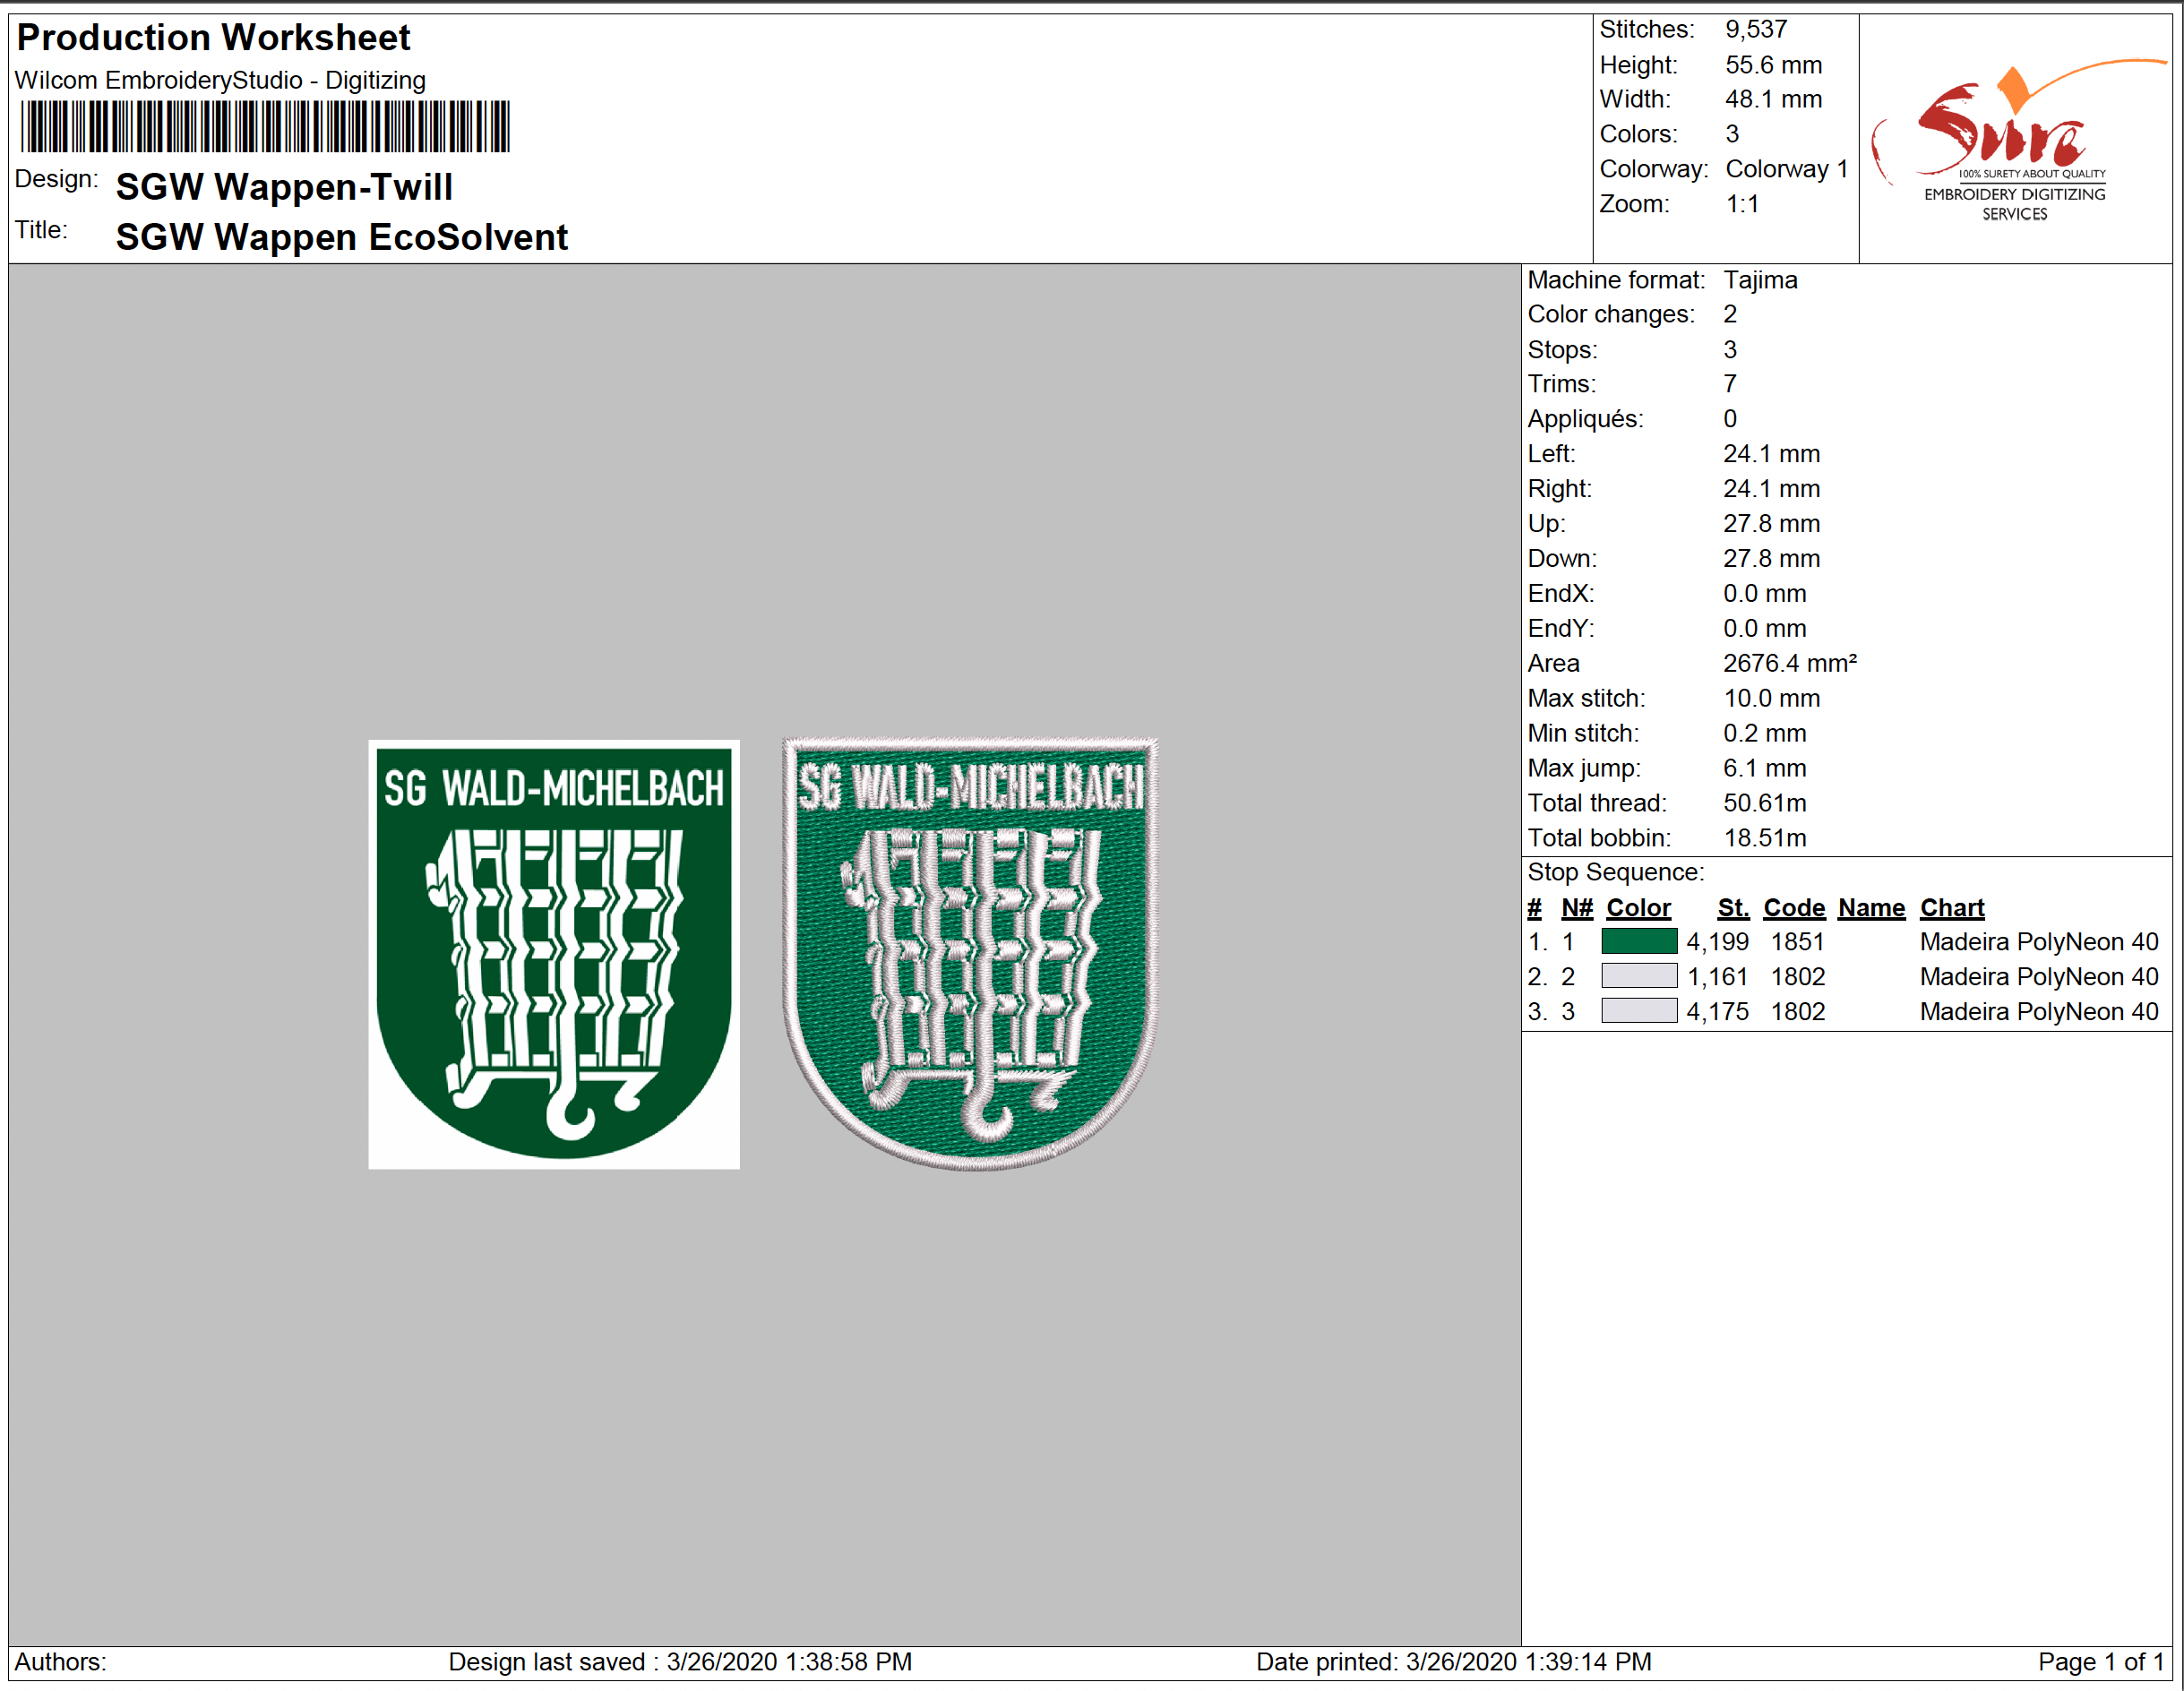Select the flat SG Wald-Michelbach artwork image
2184x1691 pixels.
tap(554, 954)
